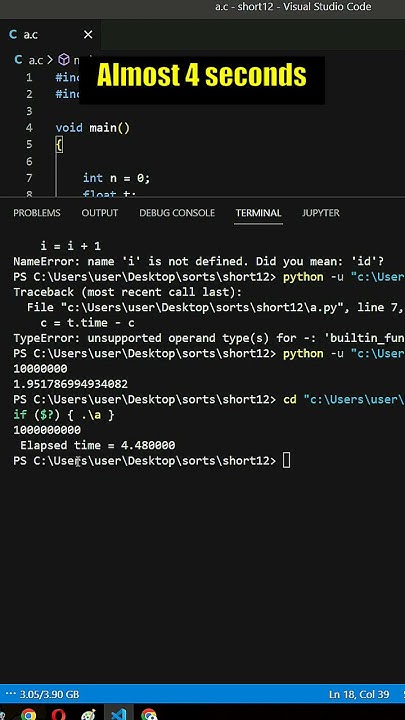Click the a.c breadcrumb file item
Viewport: 405px width, 720px height.
click(x=36, y=60)
